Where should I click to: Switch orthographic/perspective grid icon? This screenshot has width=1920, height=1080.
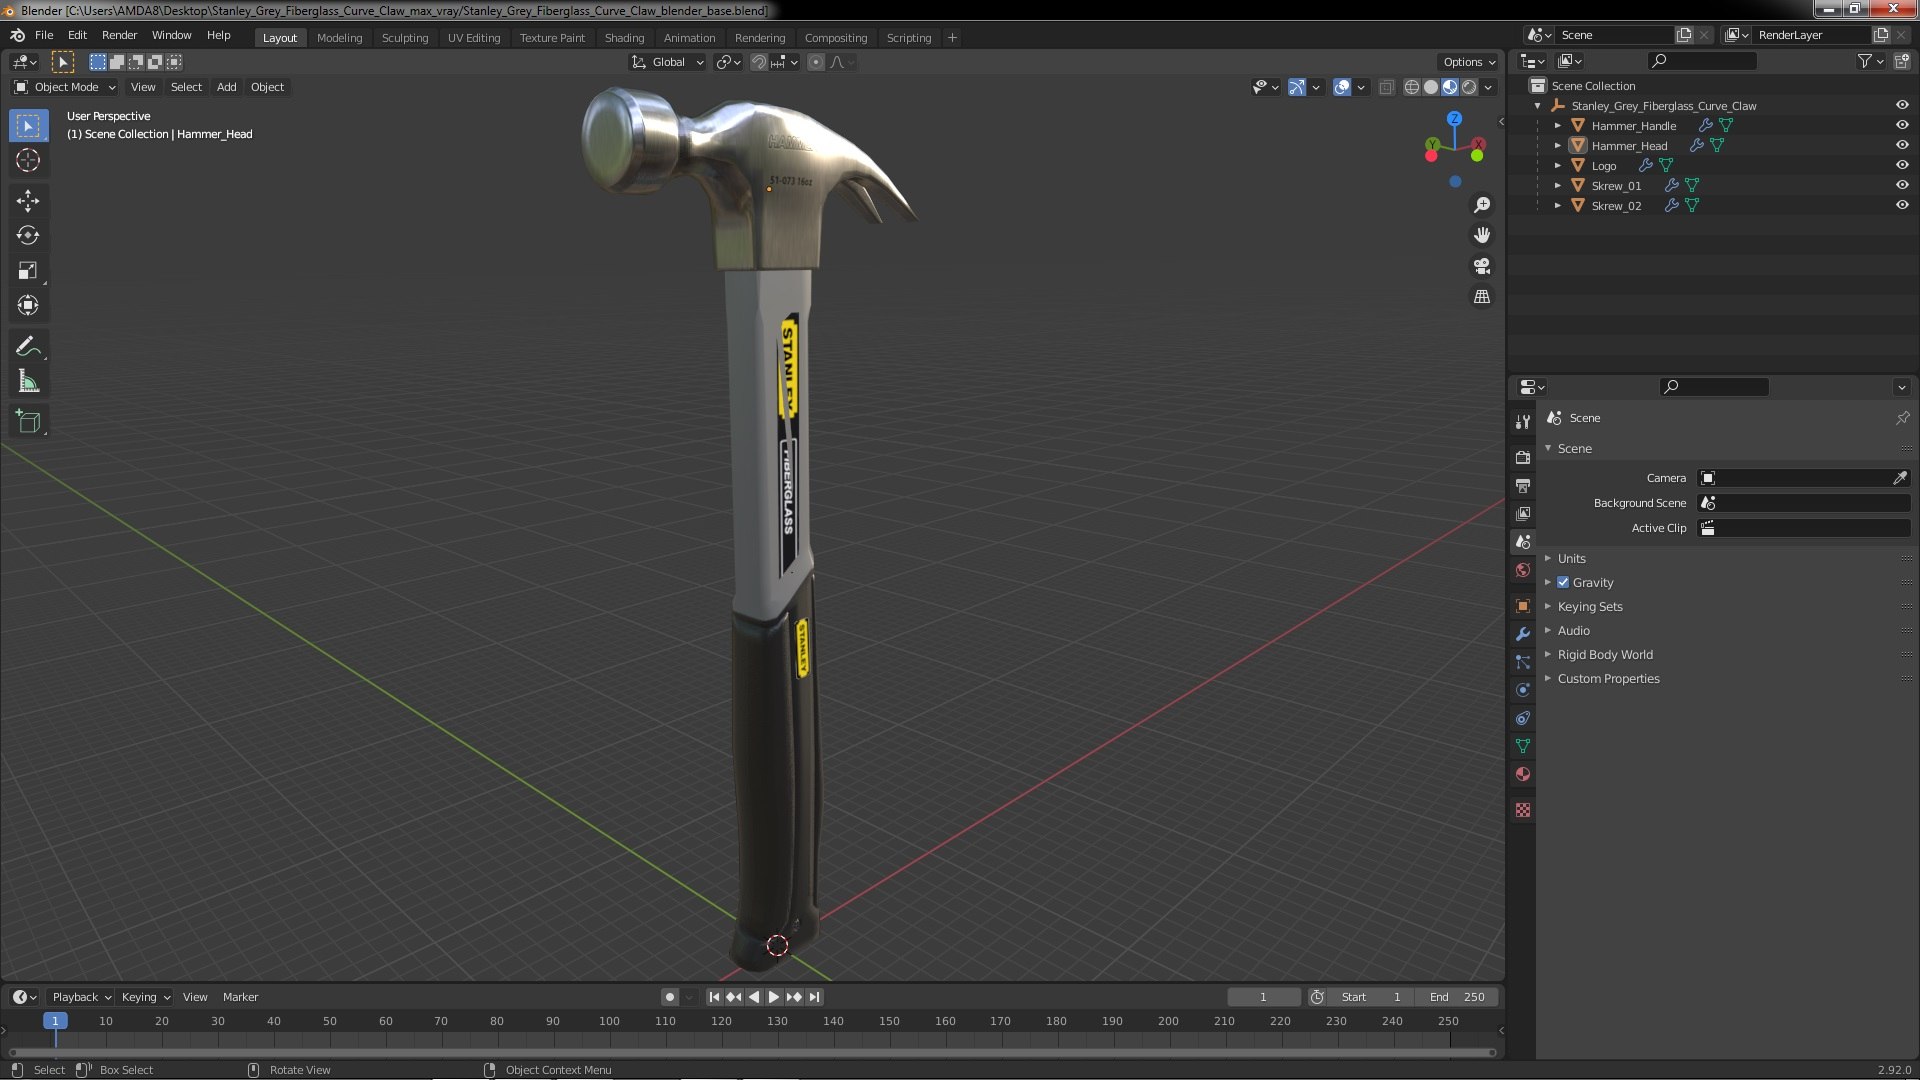(1482, 297)
